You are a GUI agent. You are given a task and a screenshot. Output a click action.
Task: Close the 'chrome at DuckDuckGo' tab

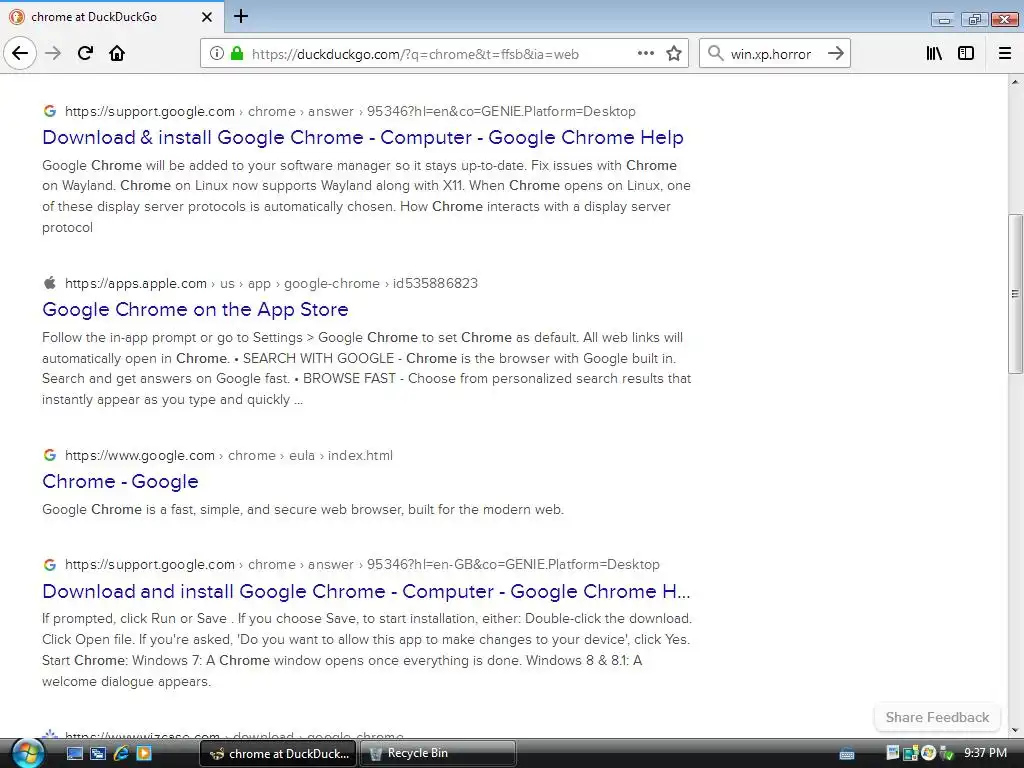coord(206,17)
